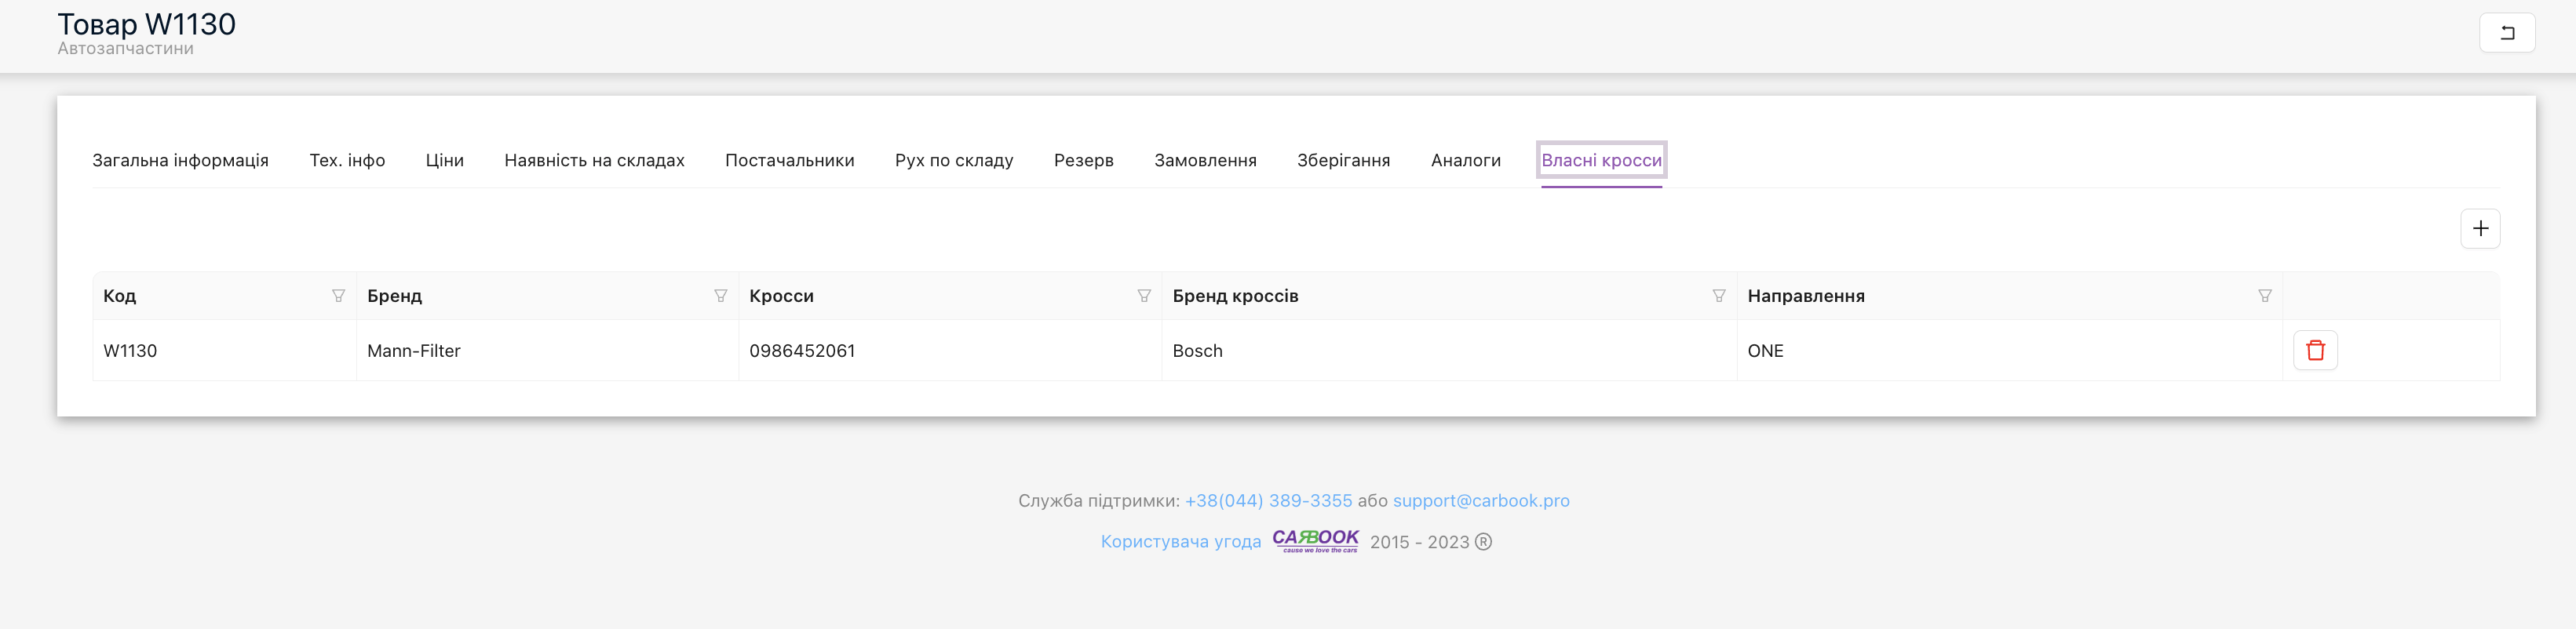
Task: Click the 0986452061 cross code cell
Action: point(802,351)
